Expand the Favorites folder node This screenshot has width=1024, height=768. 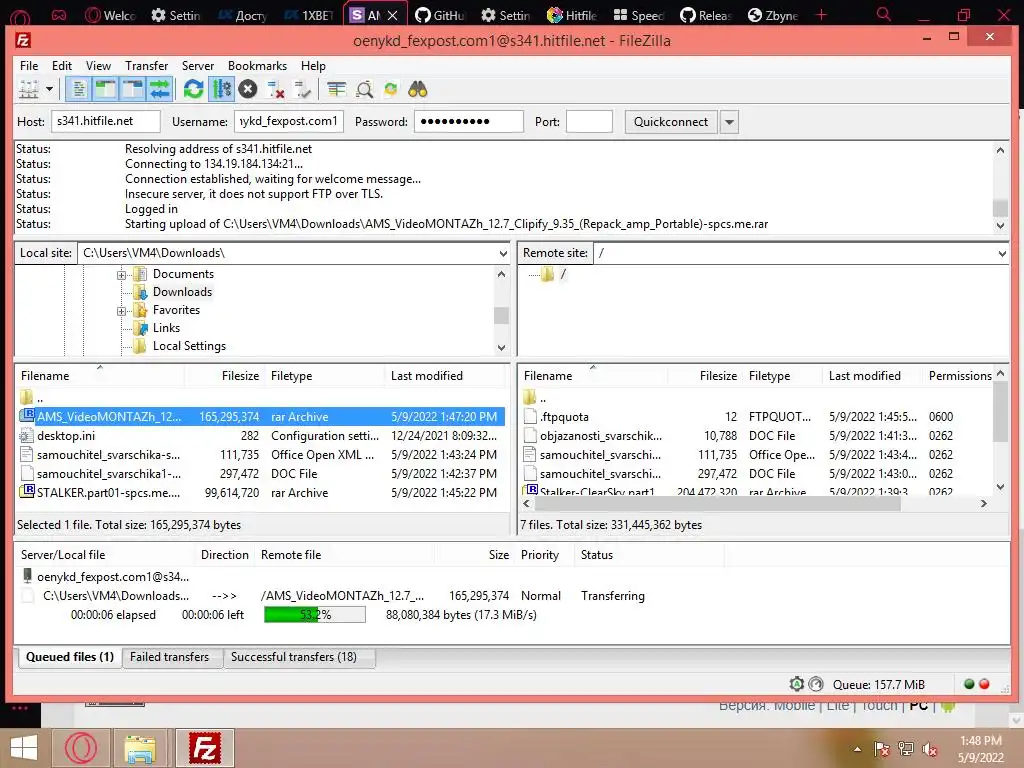click(x=121, y=312)
